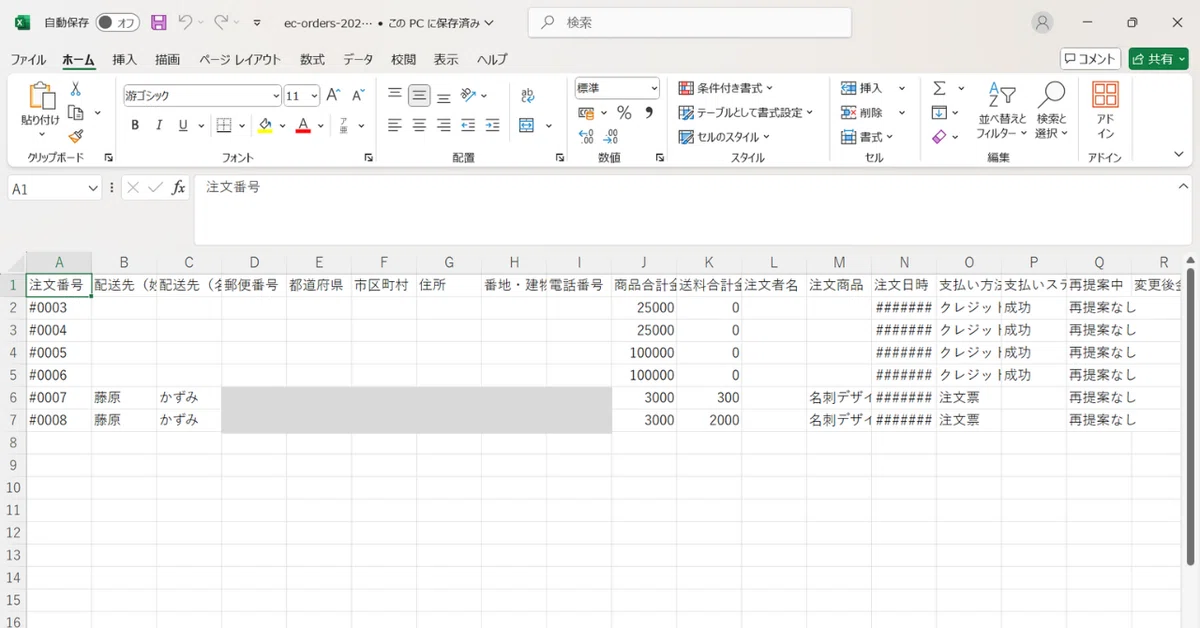The image size is (1200, 628).
Task: Switch to the データ tab
Action: tap(358, 59)
